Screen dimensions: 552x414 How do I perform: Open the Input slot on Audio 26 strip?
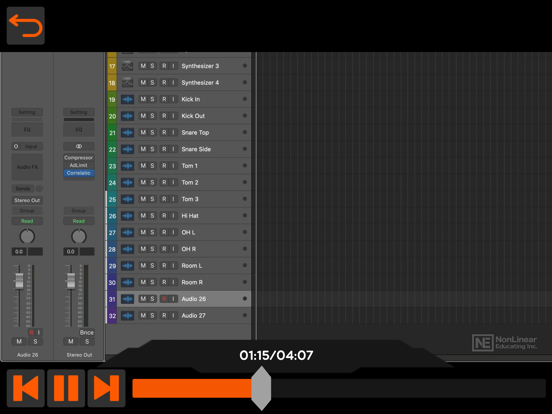(31, 146)
